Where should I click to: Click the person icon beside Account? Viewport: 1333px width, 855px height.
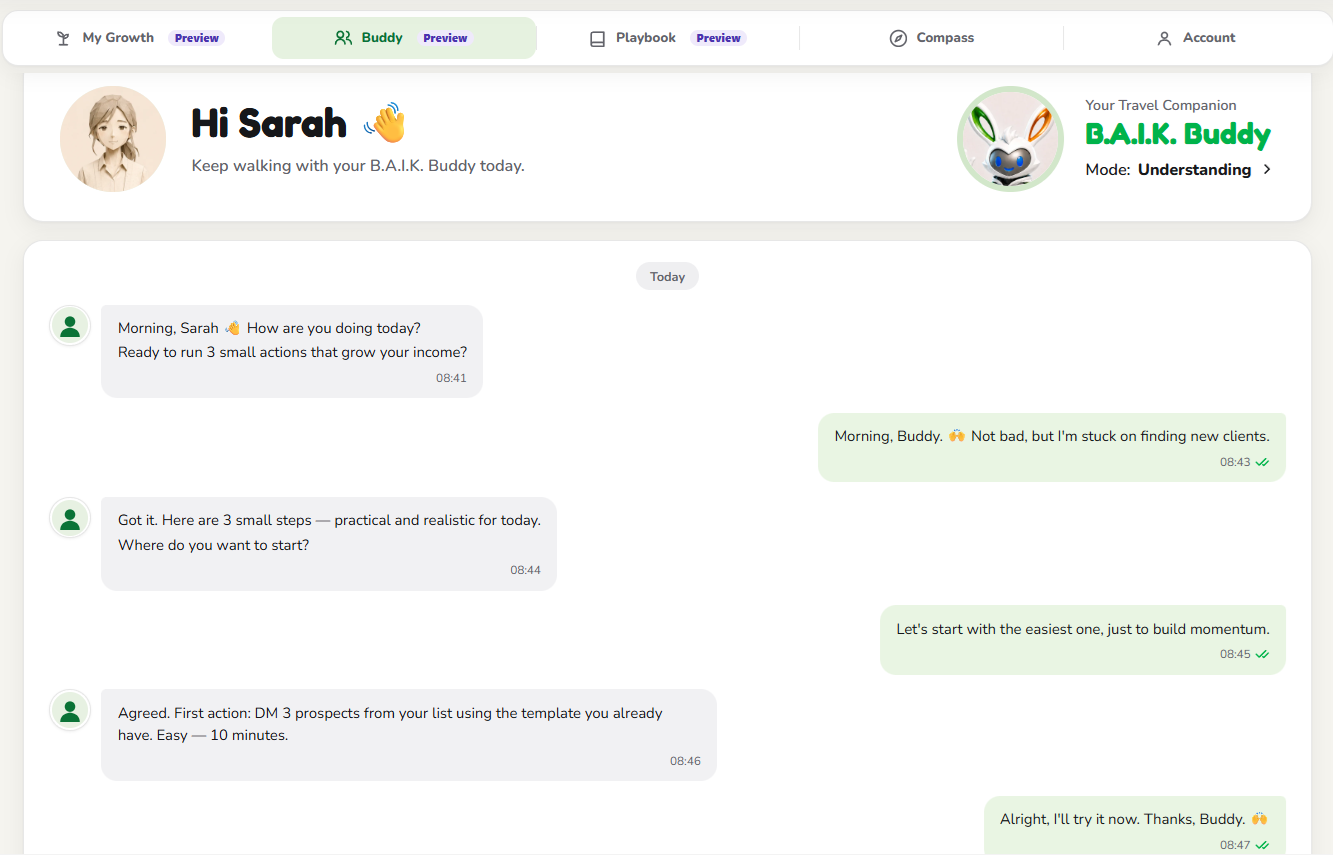1164,38
